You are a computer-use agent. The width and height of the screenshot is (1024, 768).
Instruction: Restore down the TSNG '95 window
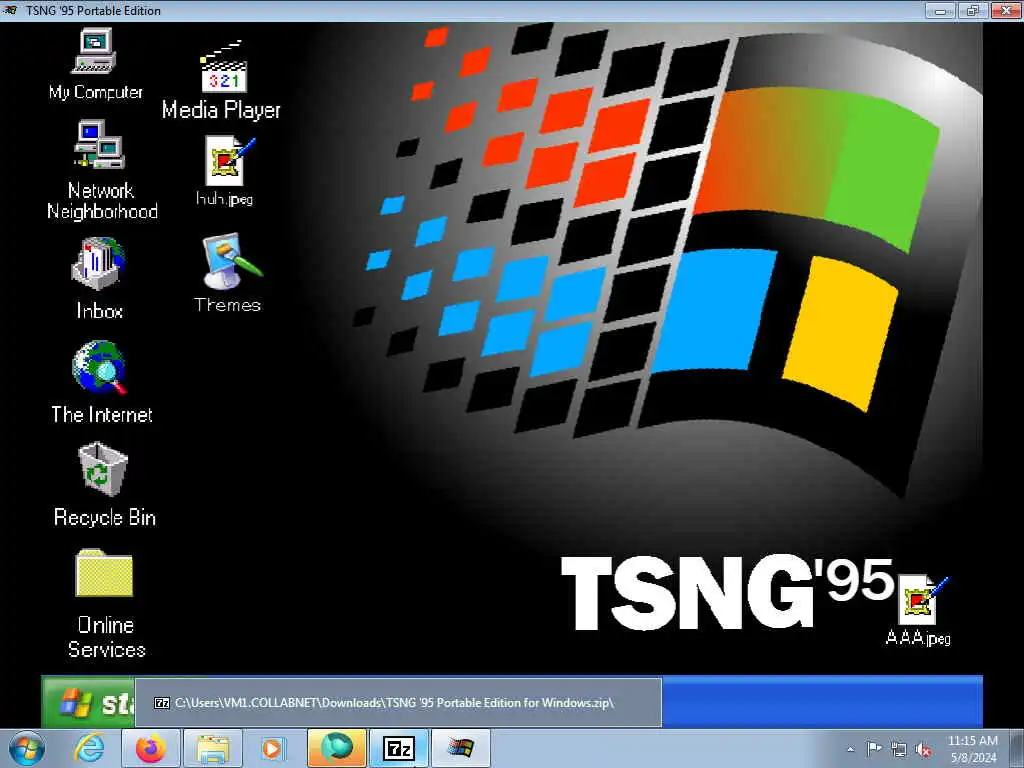coord(973,10)
